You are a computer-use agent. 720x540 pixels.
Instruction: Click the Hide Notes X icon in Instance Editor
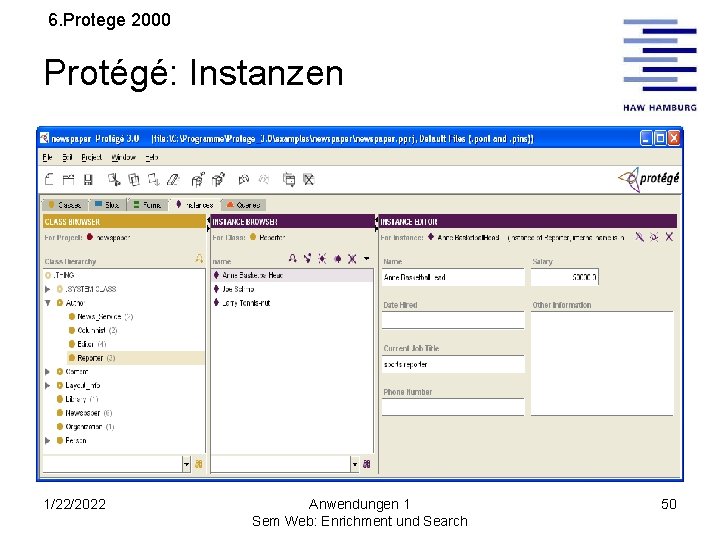(x=669, y=237)
